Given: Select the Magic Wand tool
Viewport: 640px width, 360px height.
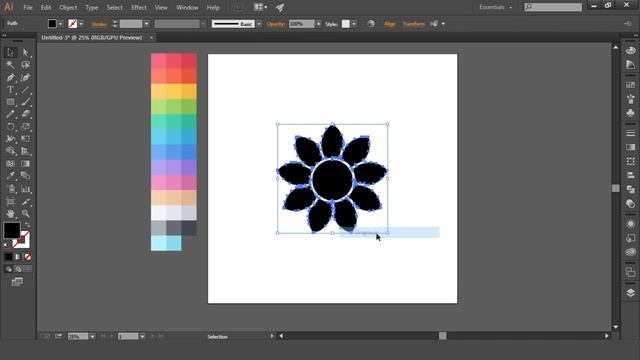Looking at the screenshot, I should click(x=11, y=65).
